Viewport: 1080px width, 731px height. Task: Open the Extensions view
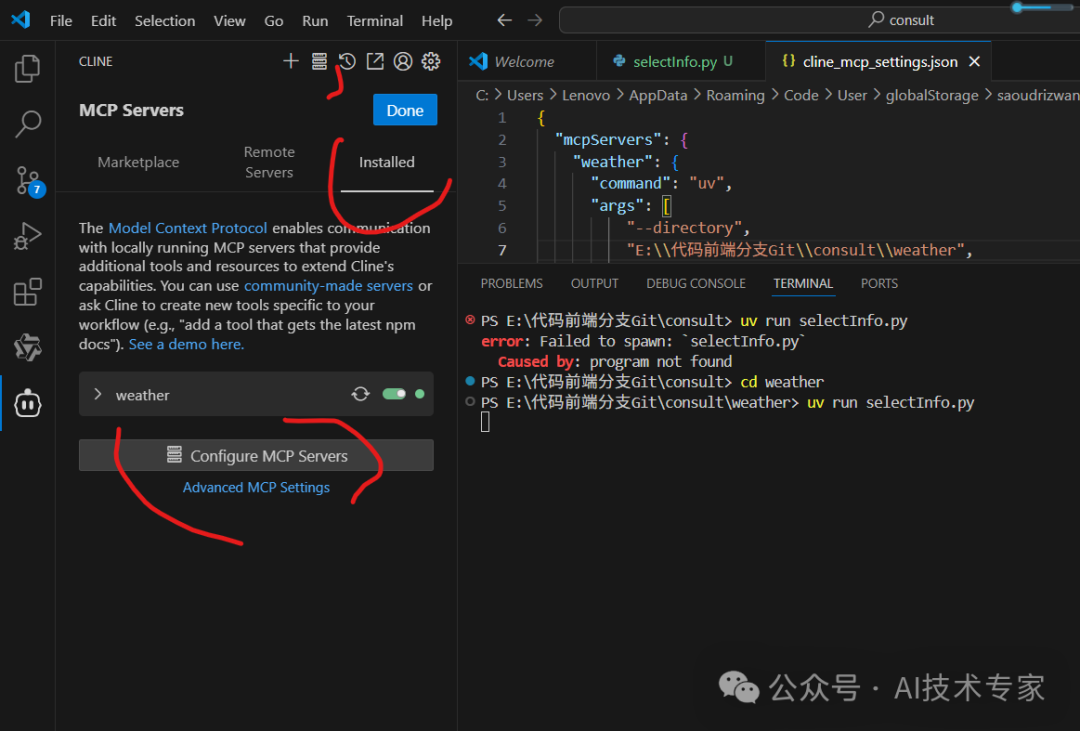(x=28, y=292)
